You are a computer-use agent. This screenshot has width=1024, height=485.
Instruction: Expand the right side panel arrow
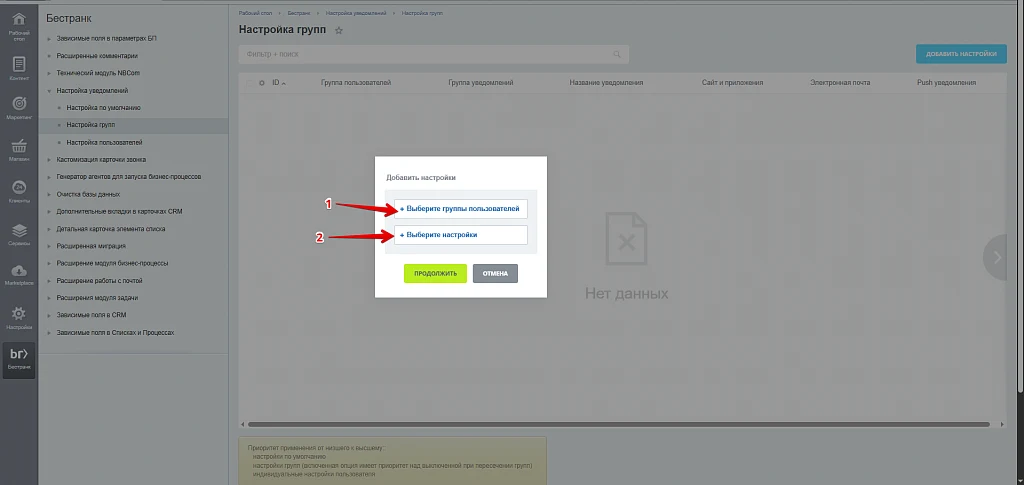click(997, 257)
